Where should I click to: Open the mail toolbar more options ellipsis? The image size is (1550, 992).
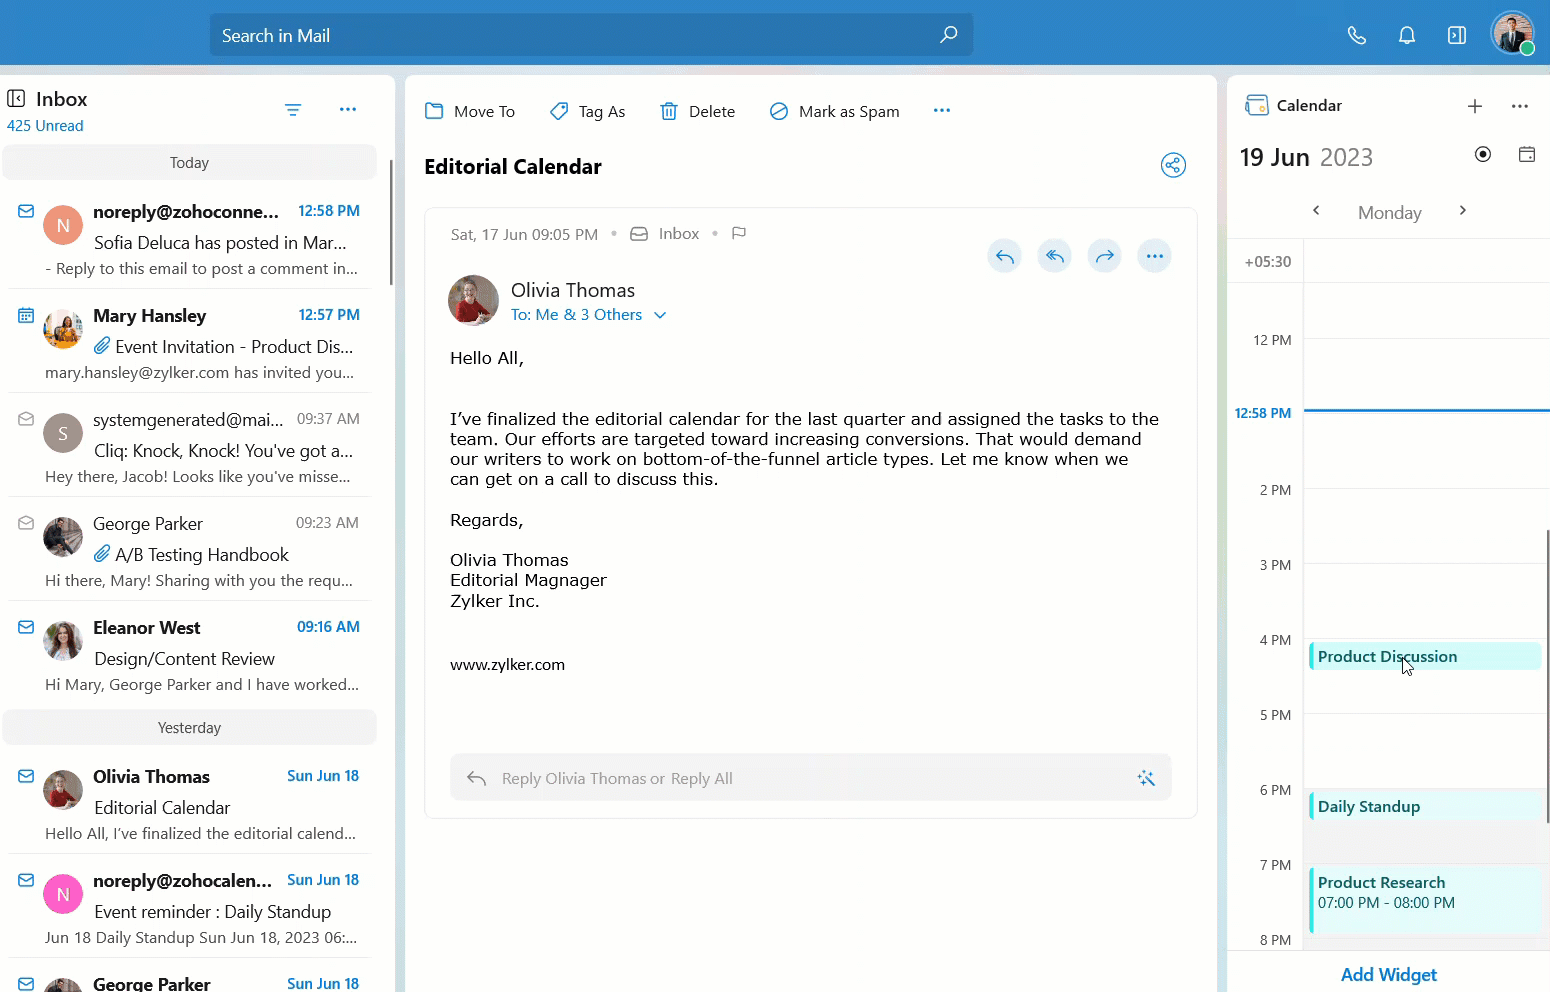[942, 110]
